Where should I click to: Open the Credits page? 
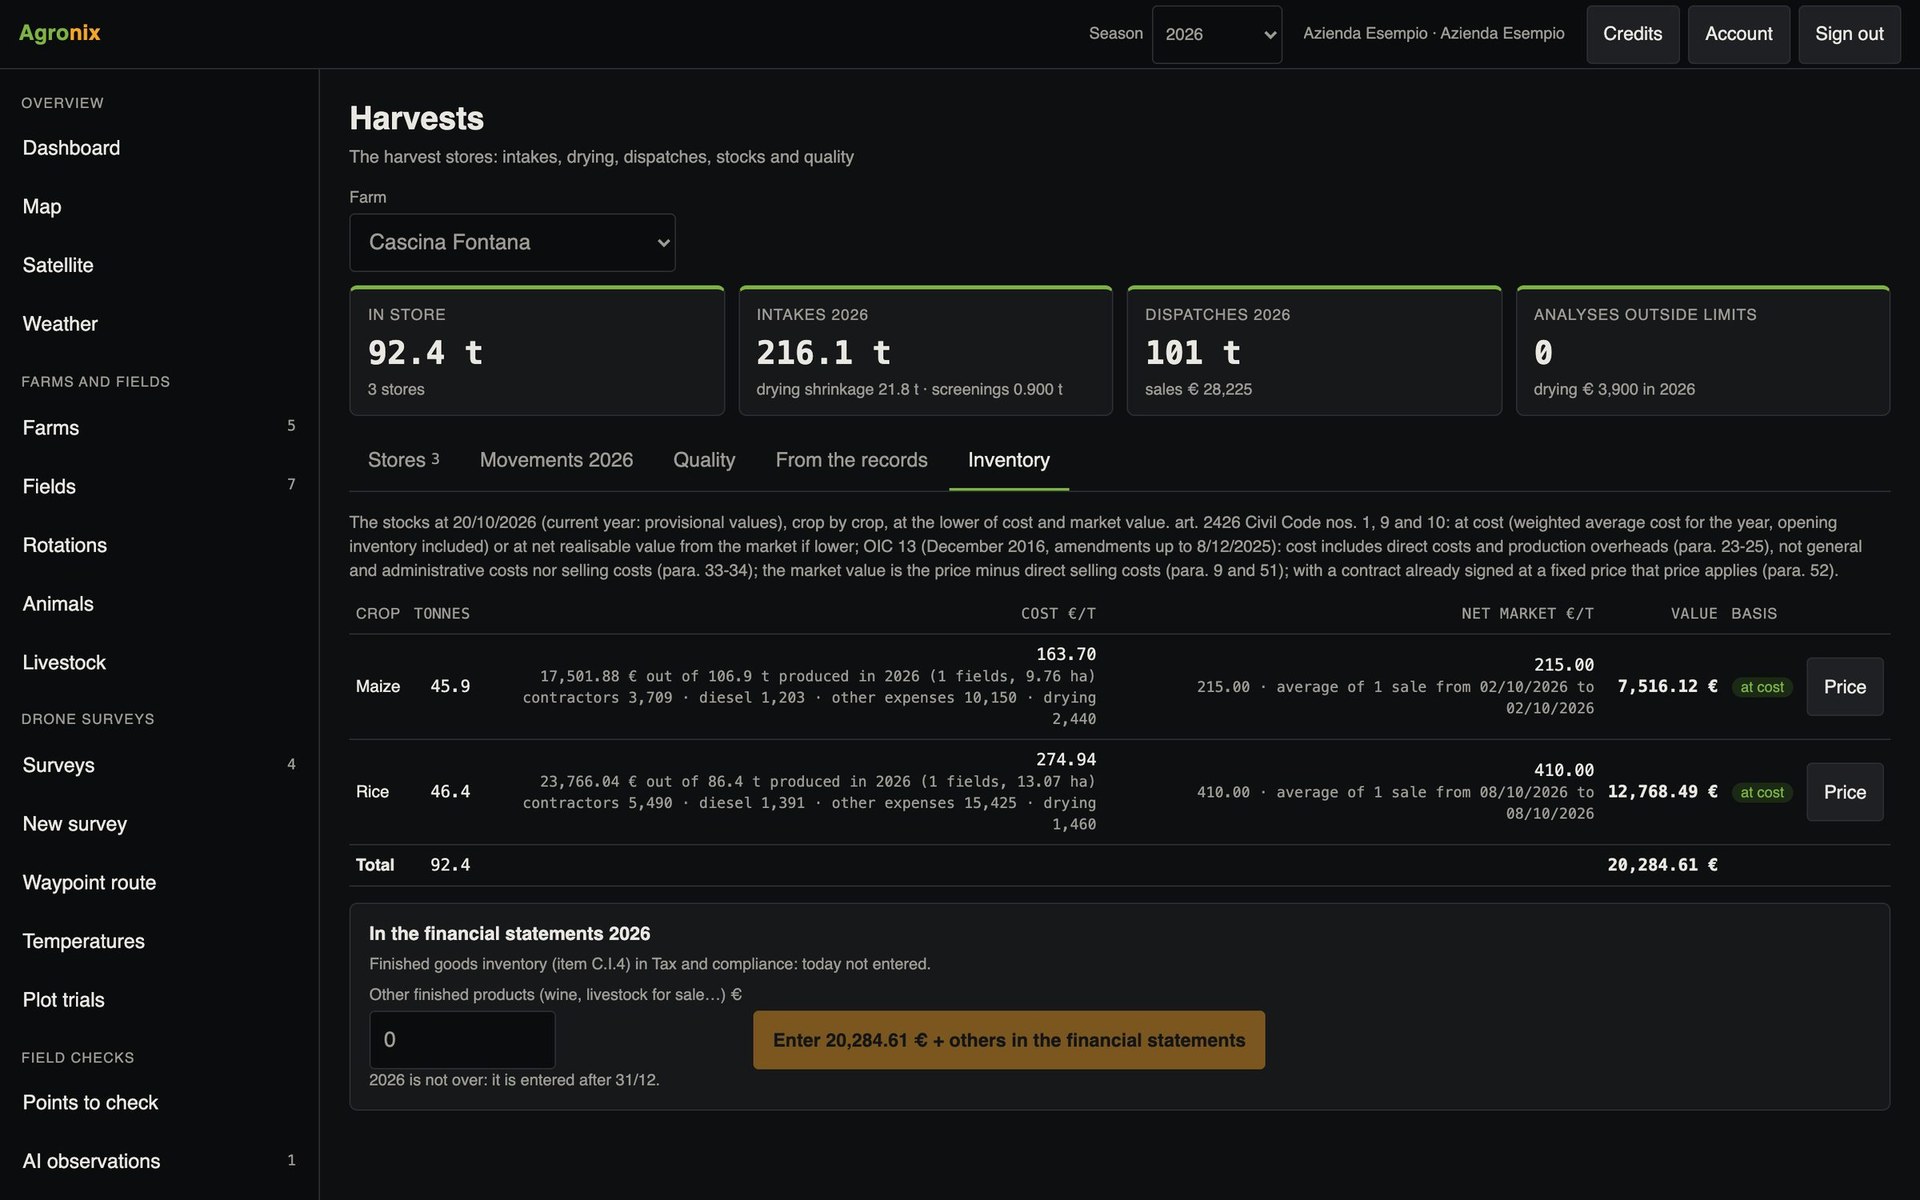1632,34
